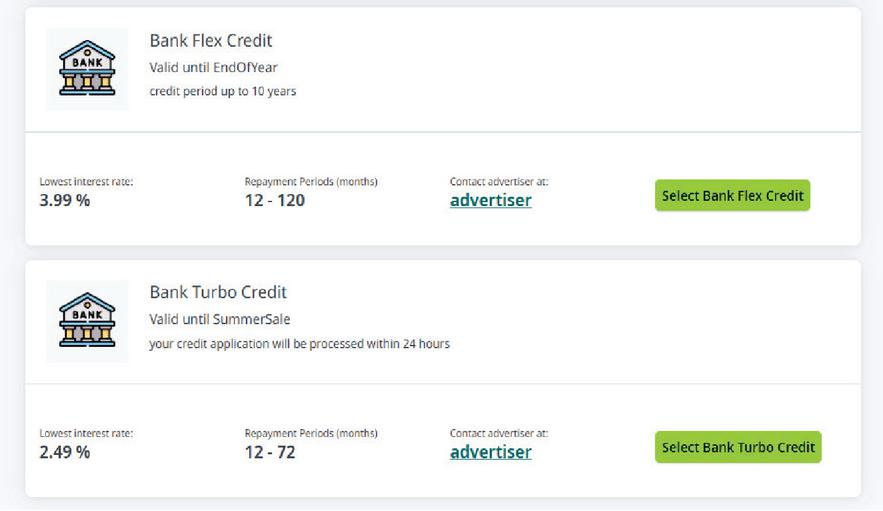The image size is (883, 511).
Task: Click Contact advertiser at label in Flex card
Action: click(x=499, y=182)
